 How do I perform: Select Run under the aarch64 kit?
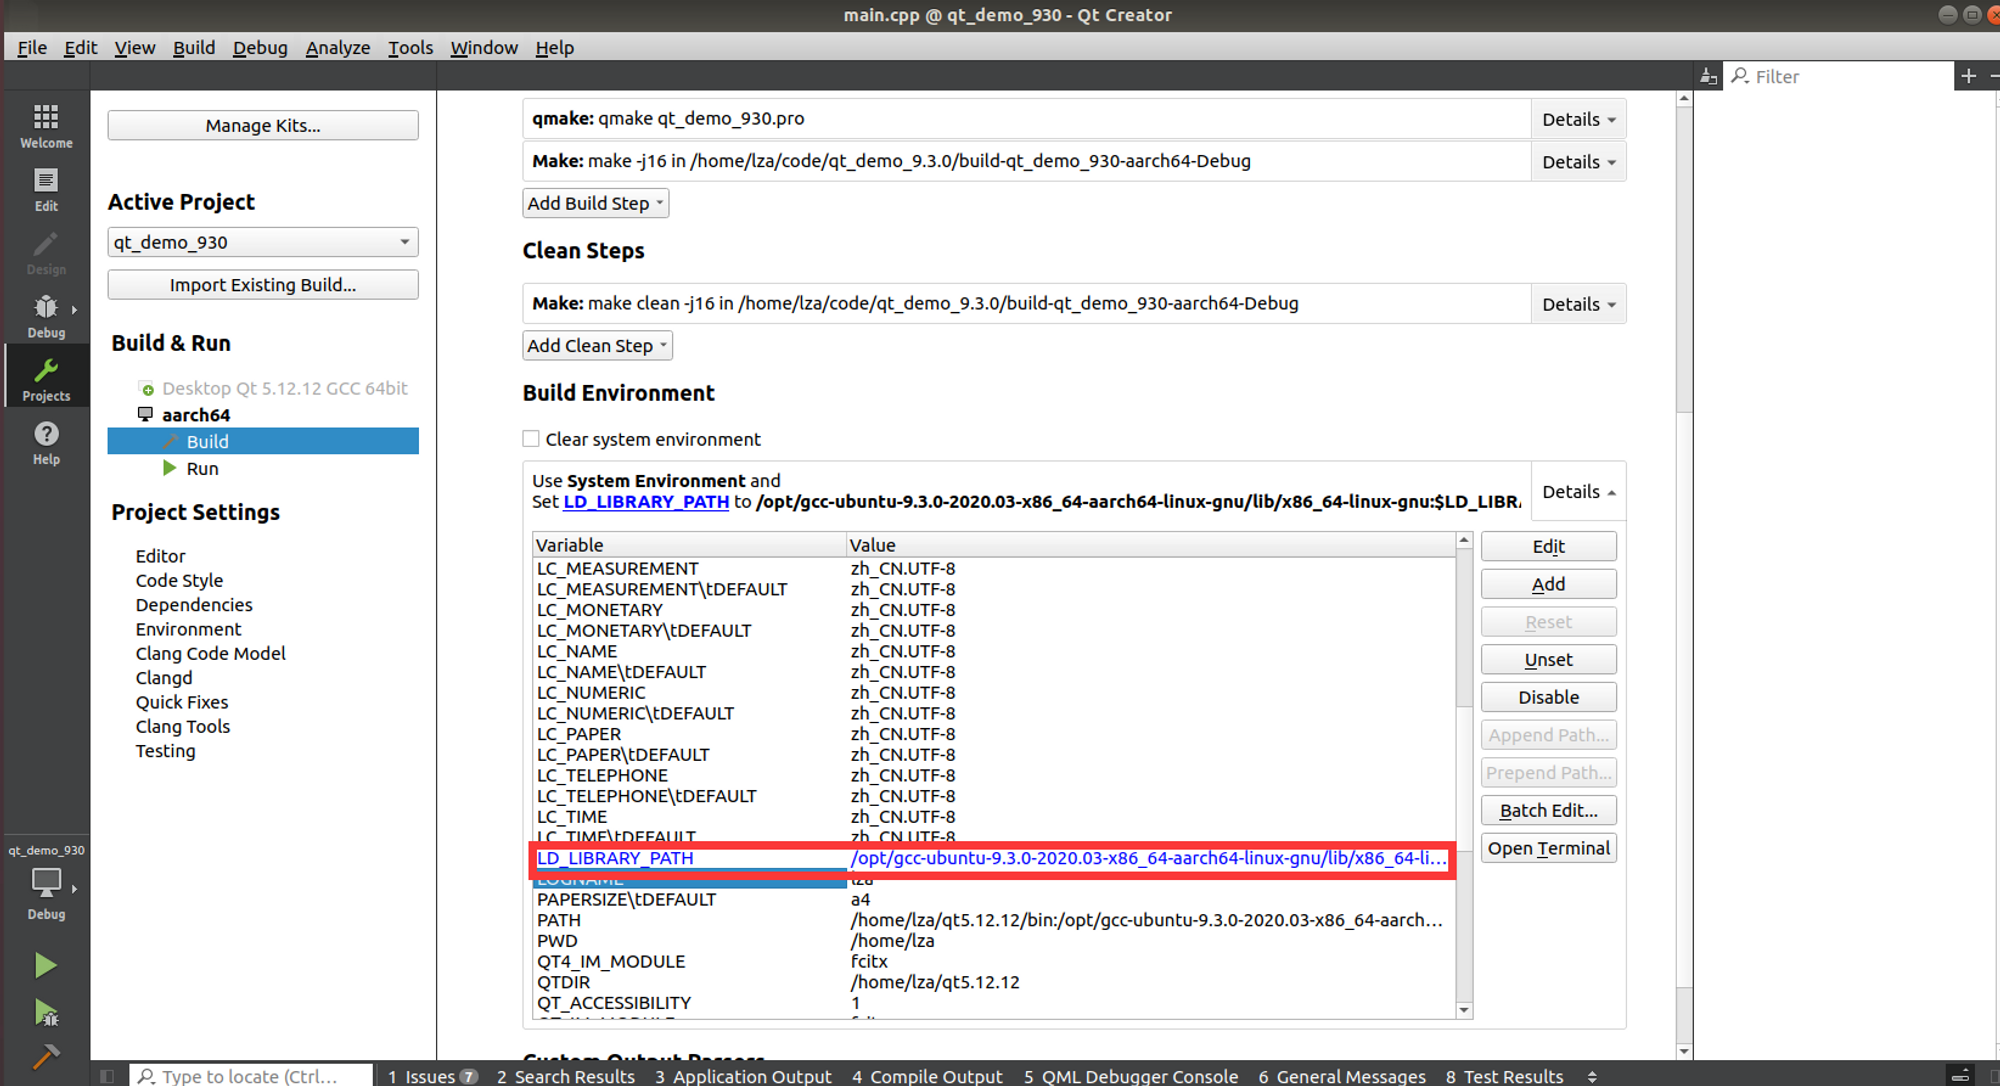coord(202,468)
